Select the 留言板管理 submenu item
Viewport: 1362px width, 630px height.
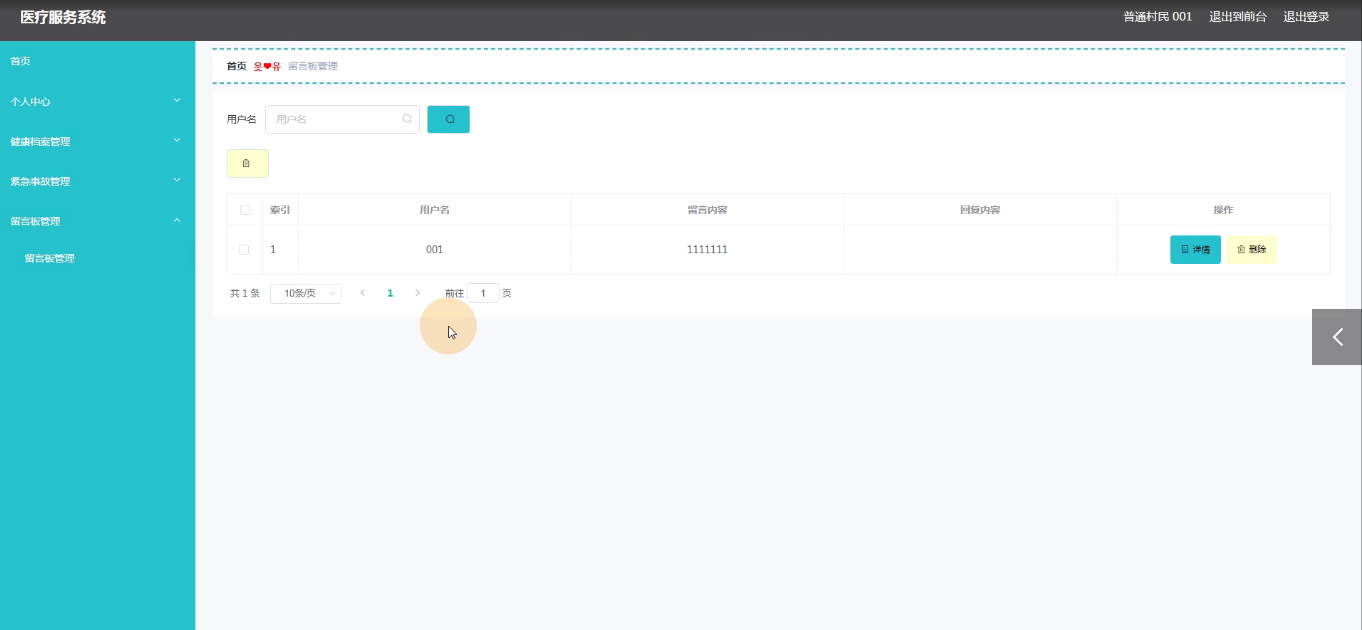[50, 258]
